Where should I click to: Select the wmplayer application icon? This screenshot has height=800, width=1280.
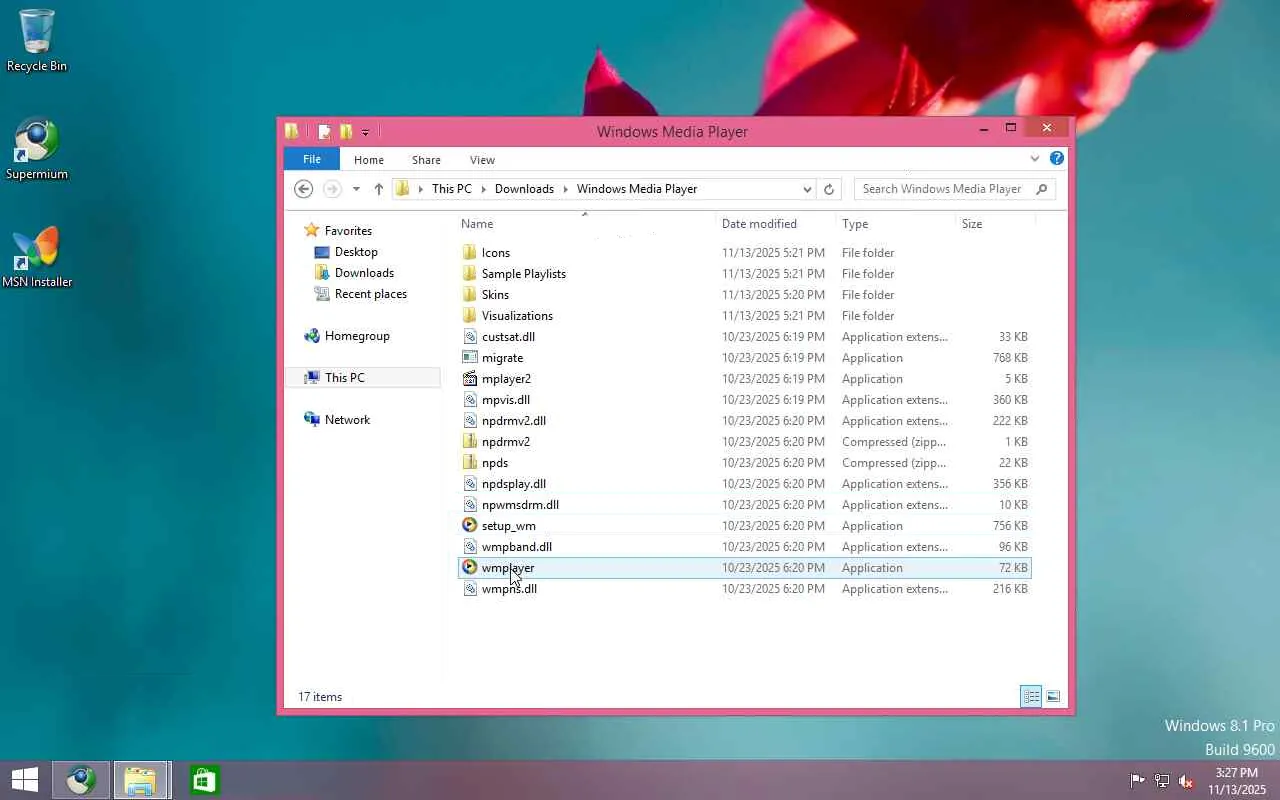coord(470,567)
